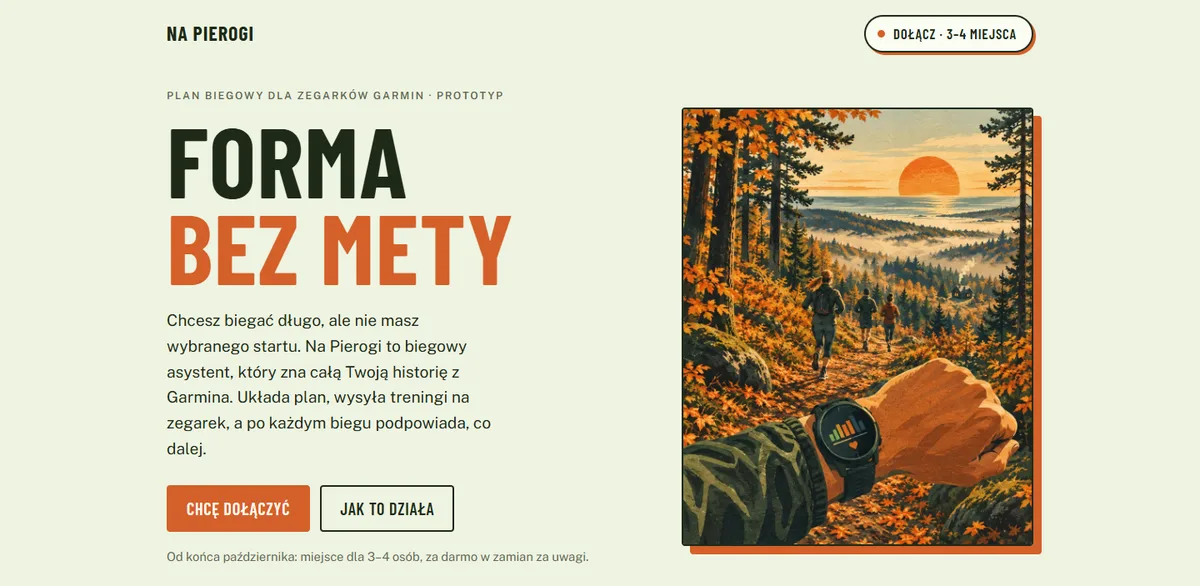Open the autumn forest hero illustration
Image resolution: width=1200 pixels, height=586 pixels.
click(x=857, y=327)
